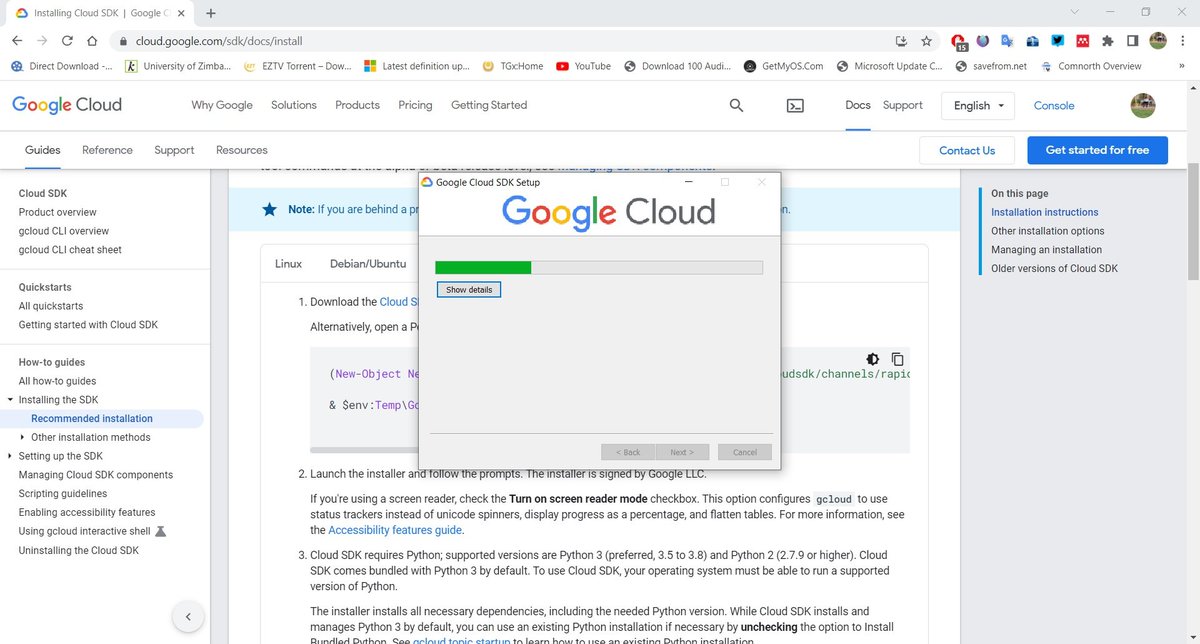
Task: Open the Direct Download bookmark
Action: (x=62, y=66)
